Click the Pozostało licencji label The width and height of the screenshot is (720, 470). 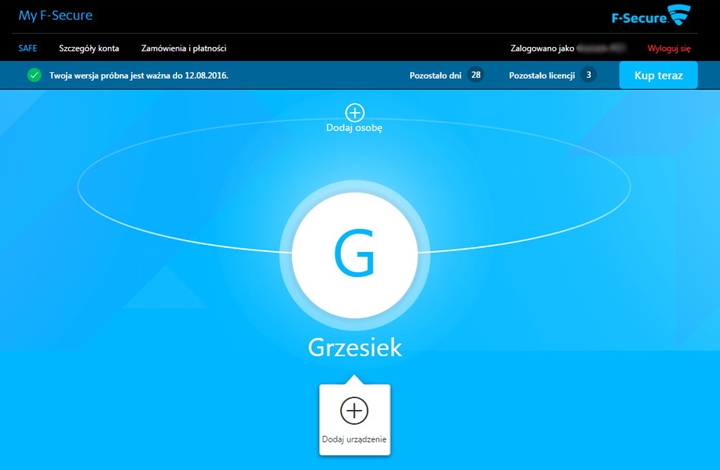(x=541, y=75)
